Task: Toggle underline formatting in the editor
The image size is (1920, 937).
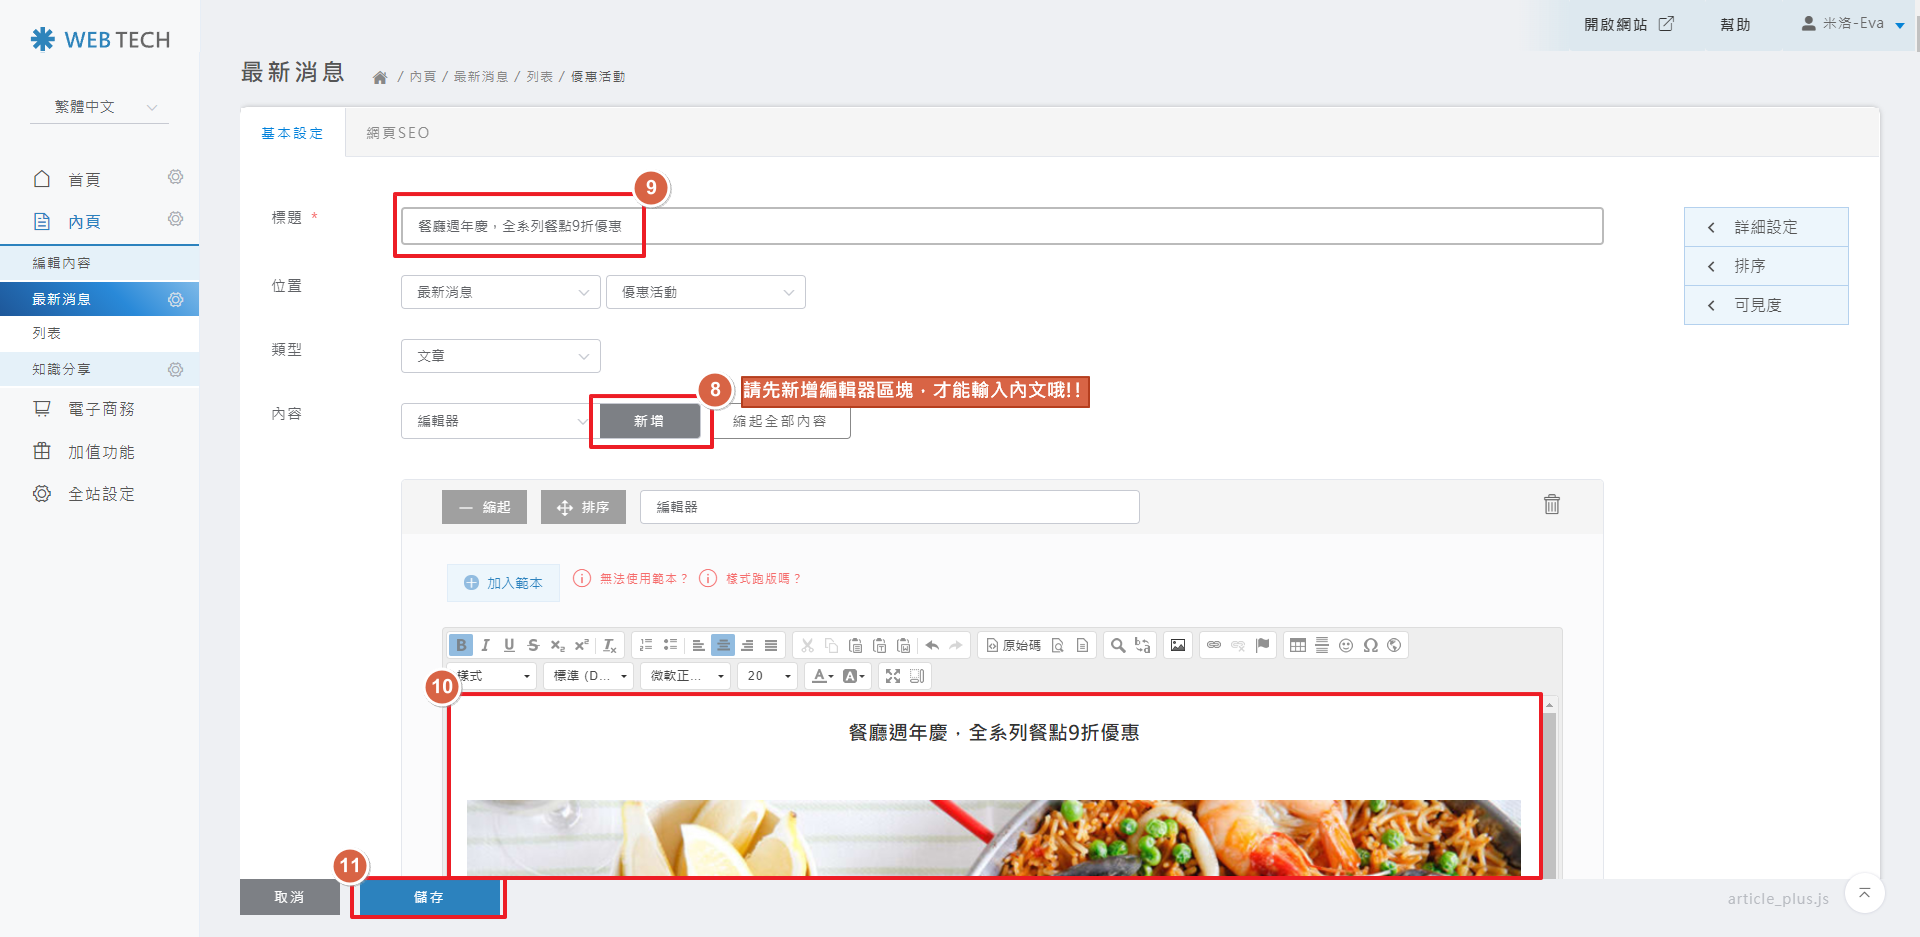Action: 509,645
